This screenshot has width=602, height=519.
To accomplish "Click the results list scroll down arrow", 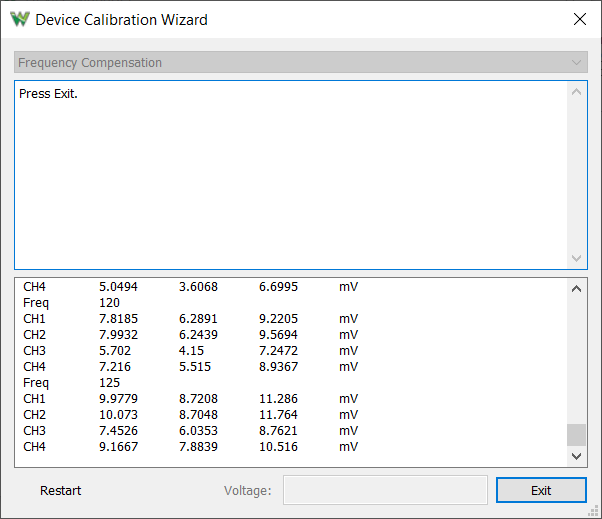I will (x=576, y=456).
